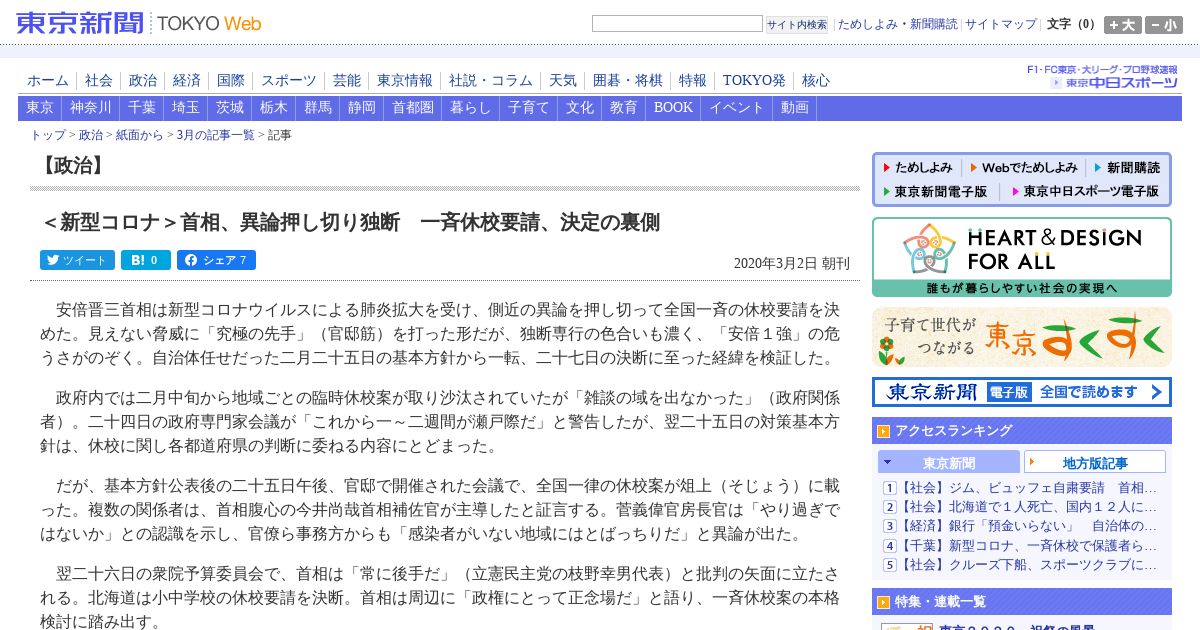The width and height of the screenshot is (1200, 630).
Task: Select 神奈川 in regional bar
Action: point(91,108)
